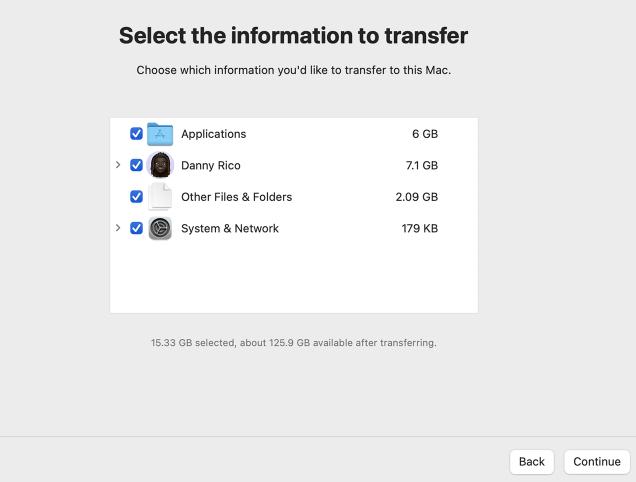Click the 15.33 GB selected status text
Image resolution: width=636 pixels, height=482 pixels.
tap(293, 343)
